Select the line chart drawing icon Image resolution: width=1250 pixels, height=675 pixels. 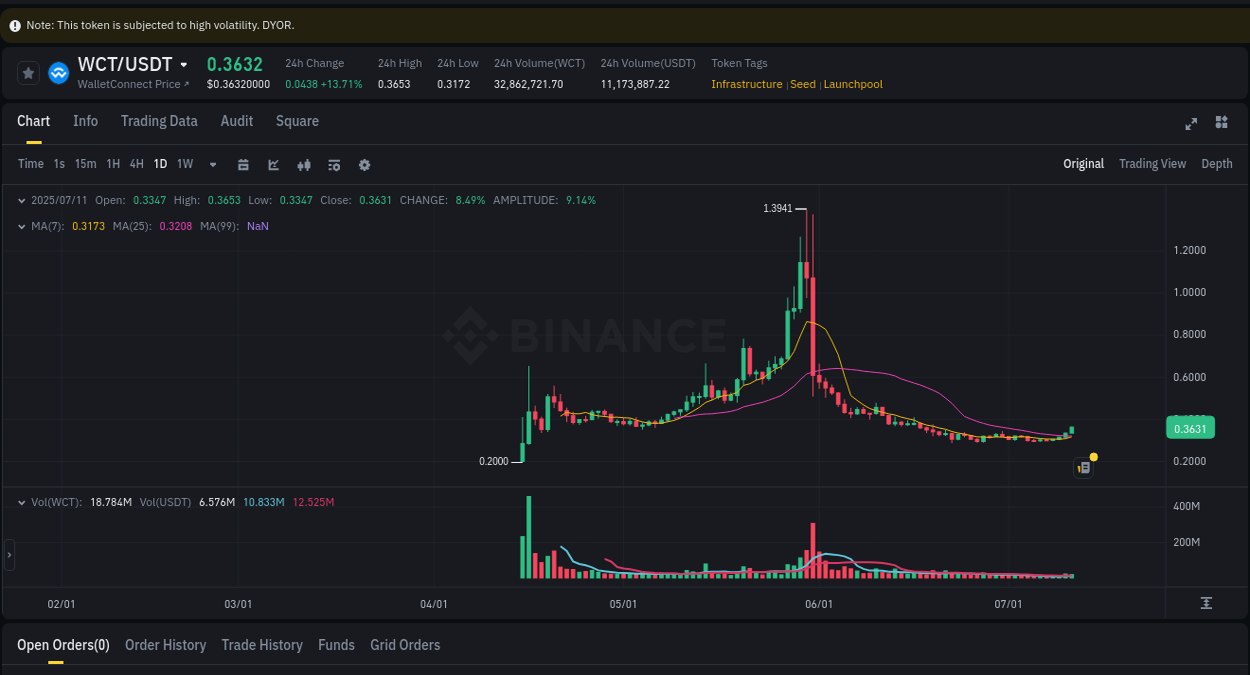pyautogui.click(x=273, y=164)
